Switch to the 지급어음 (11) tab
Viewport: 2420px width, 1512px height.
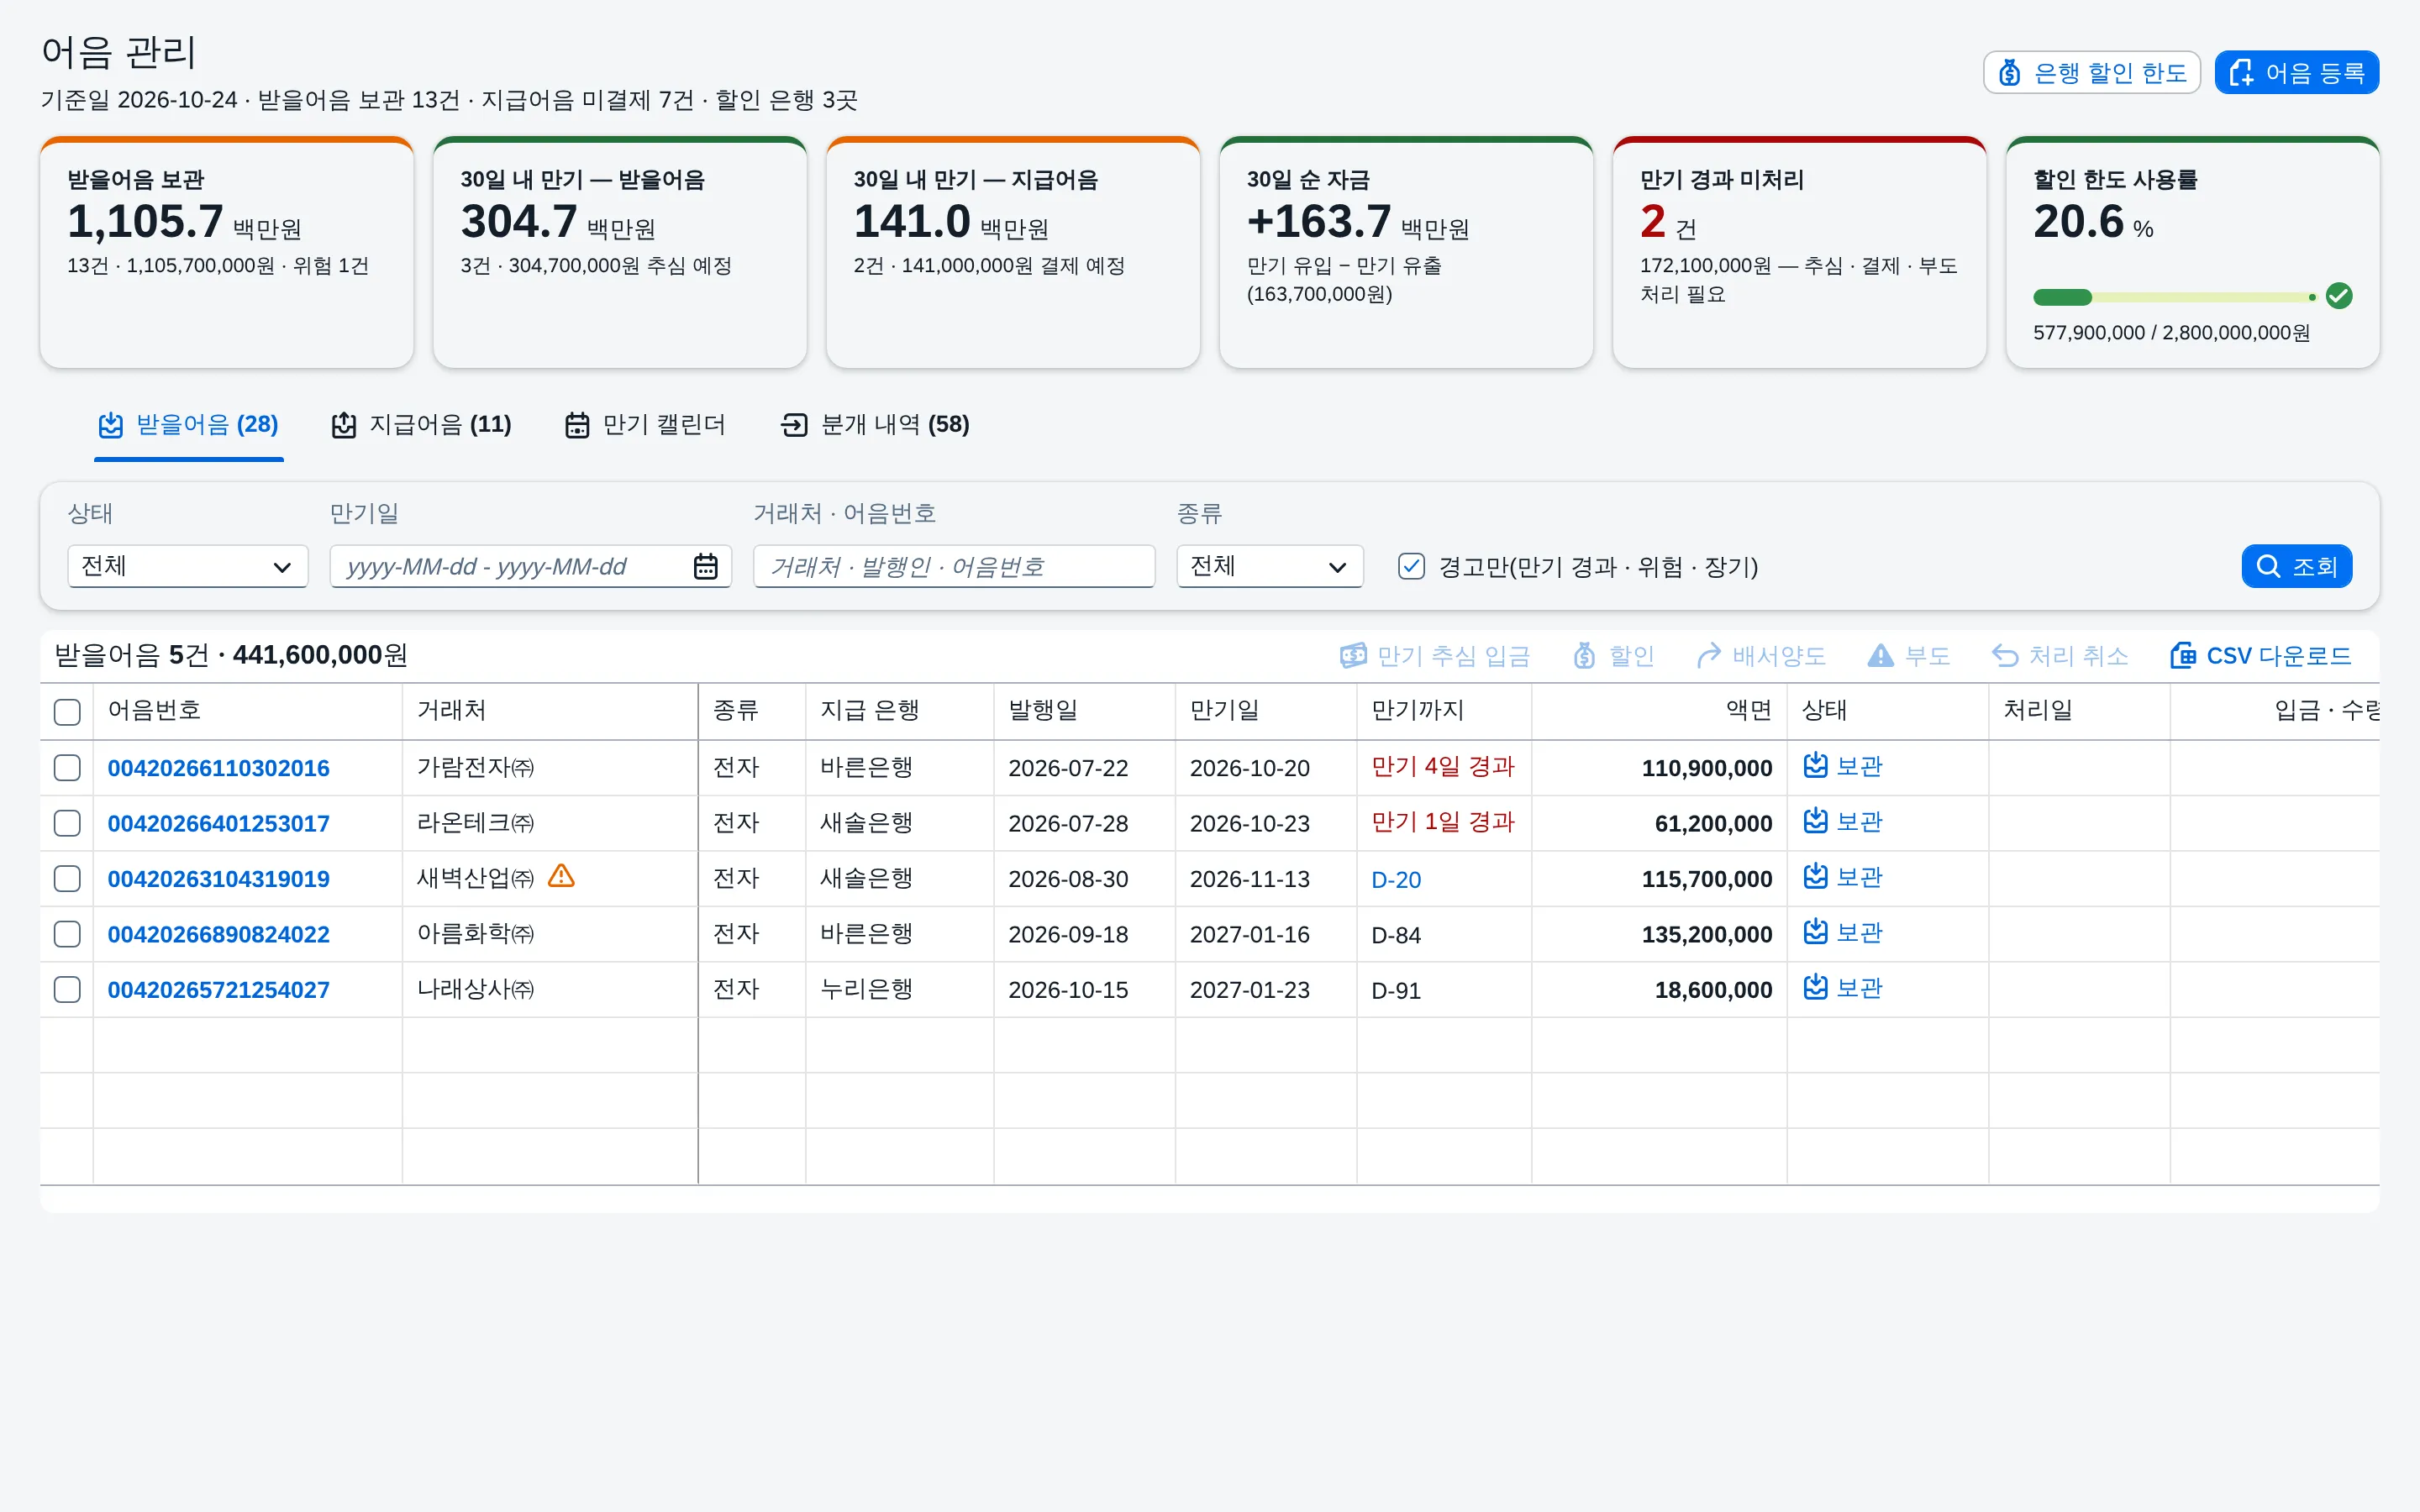click(421, 425)
